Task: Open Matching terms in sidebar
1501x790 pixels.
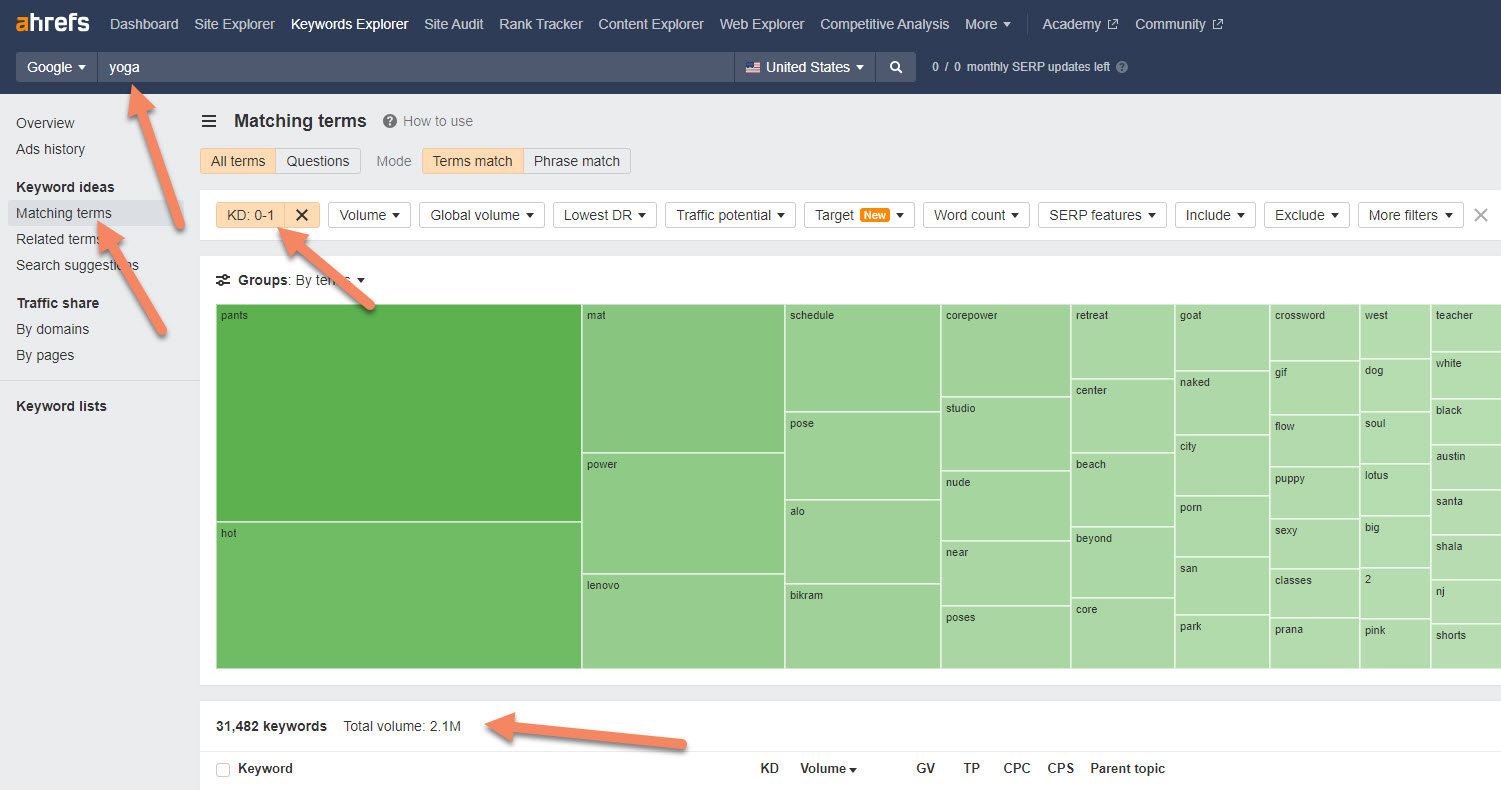Action: point(64,213)
